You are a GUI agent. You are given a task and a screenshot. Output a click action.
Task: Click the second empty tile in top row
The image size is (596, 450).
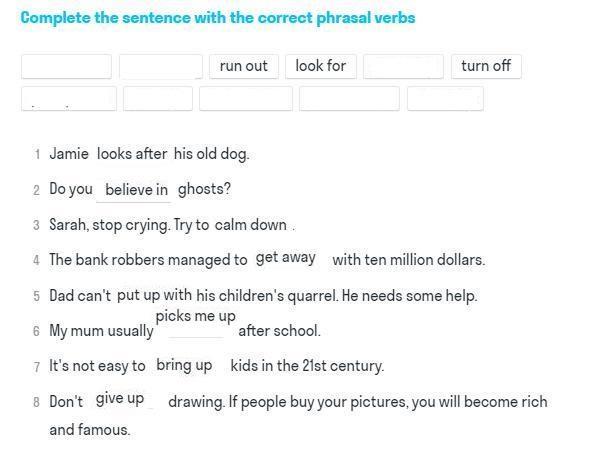161,67
